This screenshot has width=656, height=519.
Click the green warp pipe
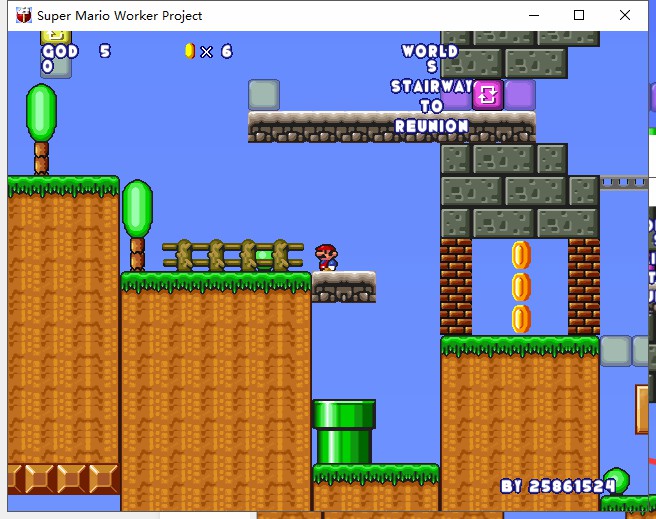(344, 432)
